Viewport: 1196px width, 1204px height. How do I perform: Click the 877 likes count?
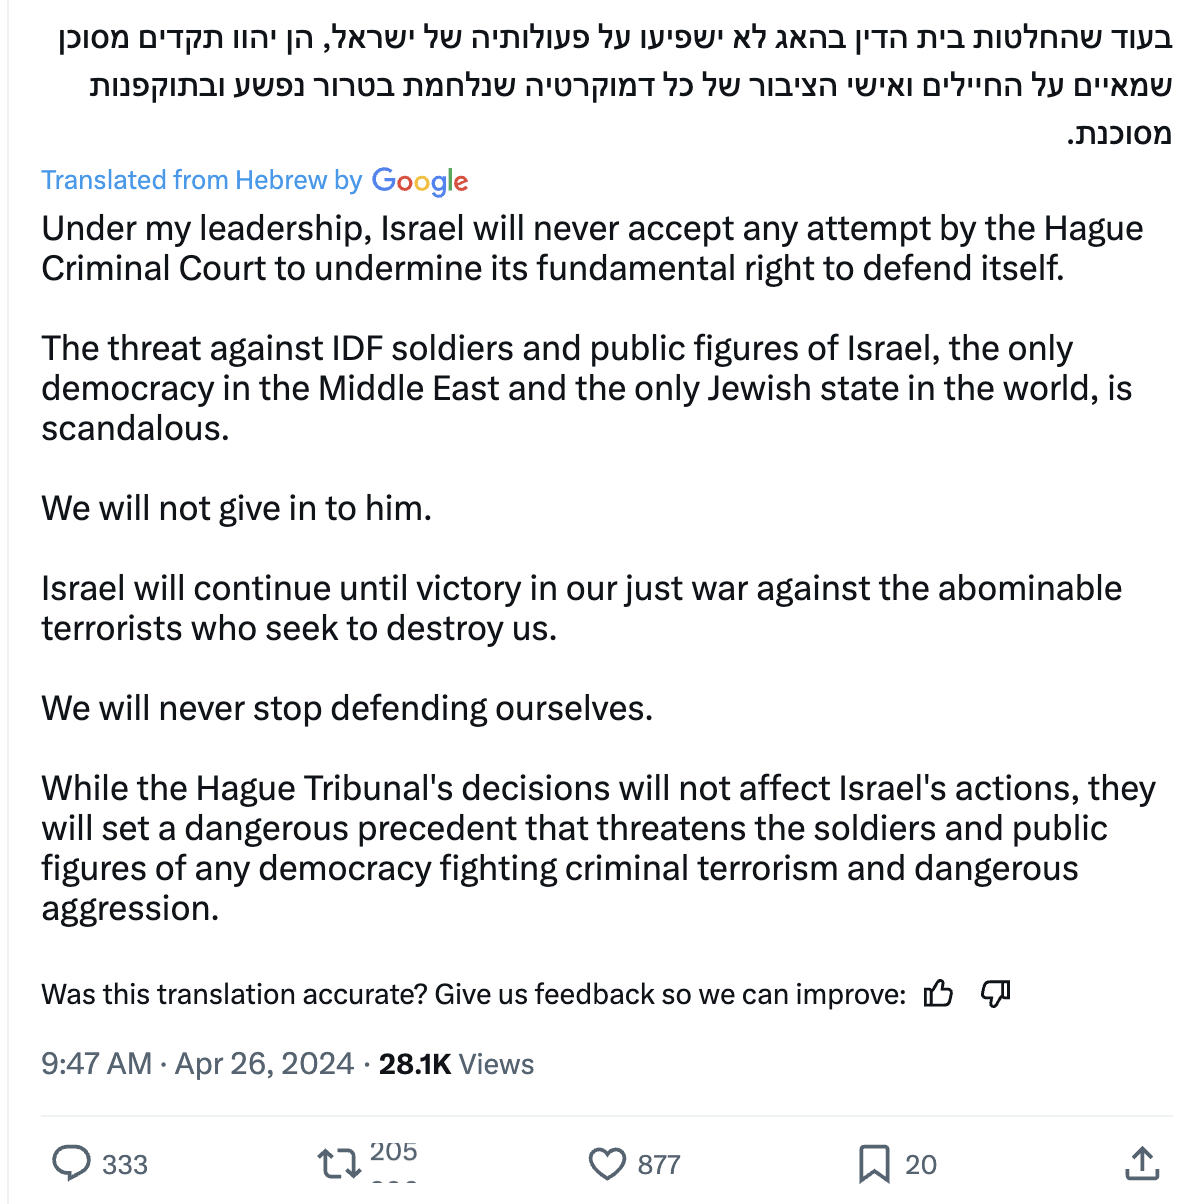click(659, 1164)
